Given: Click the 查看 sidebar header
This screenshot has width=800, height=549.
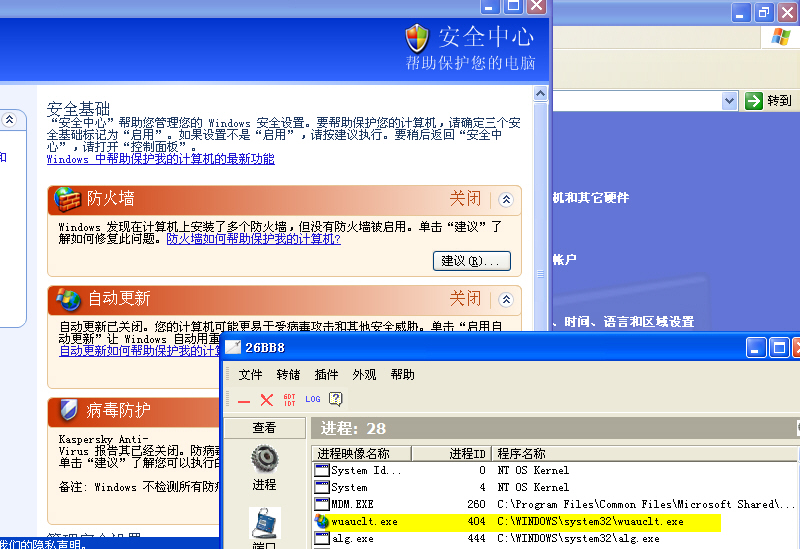Looking at the screenshot, I should pyautogui.click(x=264, y=428).
